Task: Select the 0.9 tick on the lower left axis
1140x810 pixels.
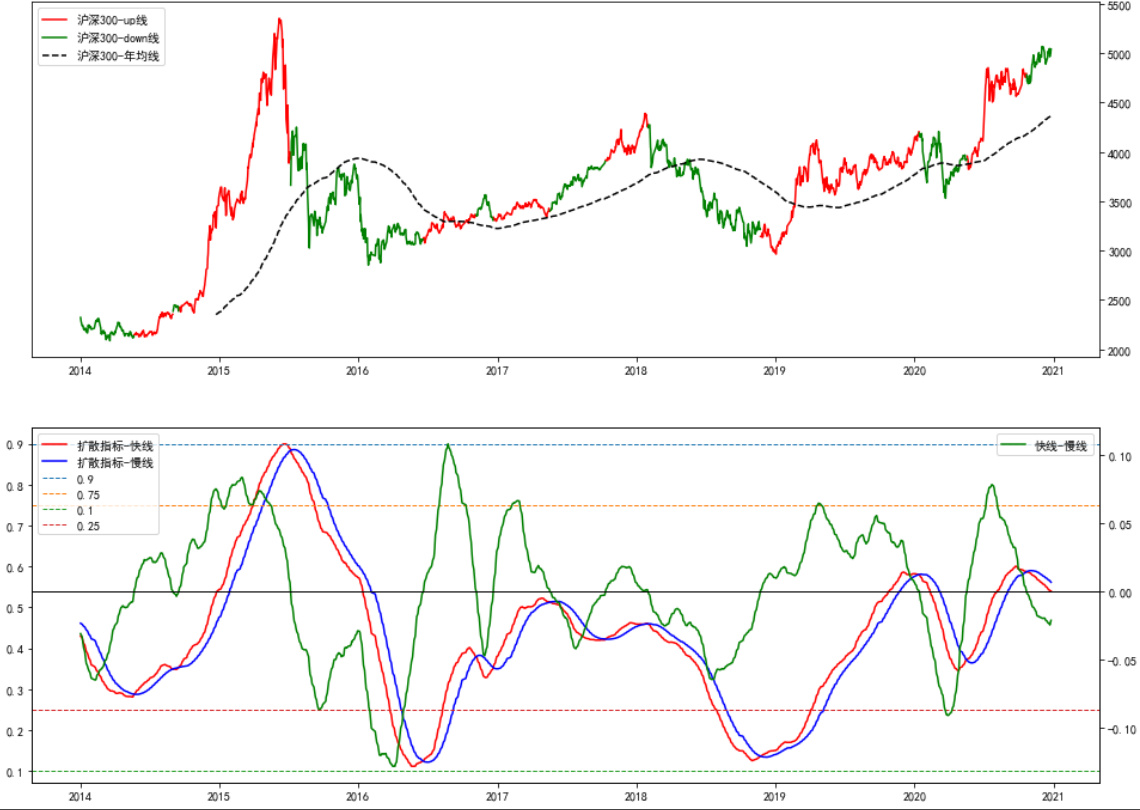Action: (x=15, y=445)
